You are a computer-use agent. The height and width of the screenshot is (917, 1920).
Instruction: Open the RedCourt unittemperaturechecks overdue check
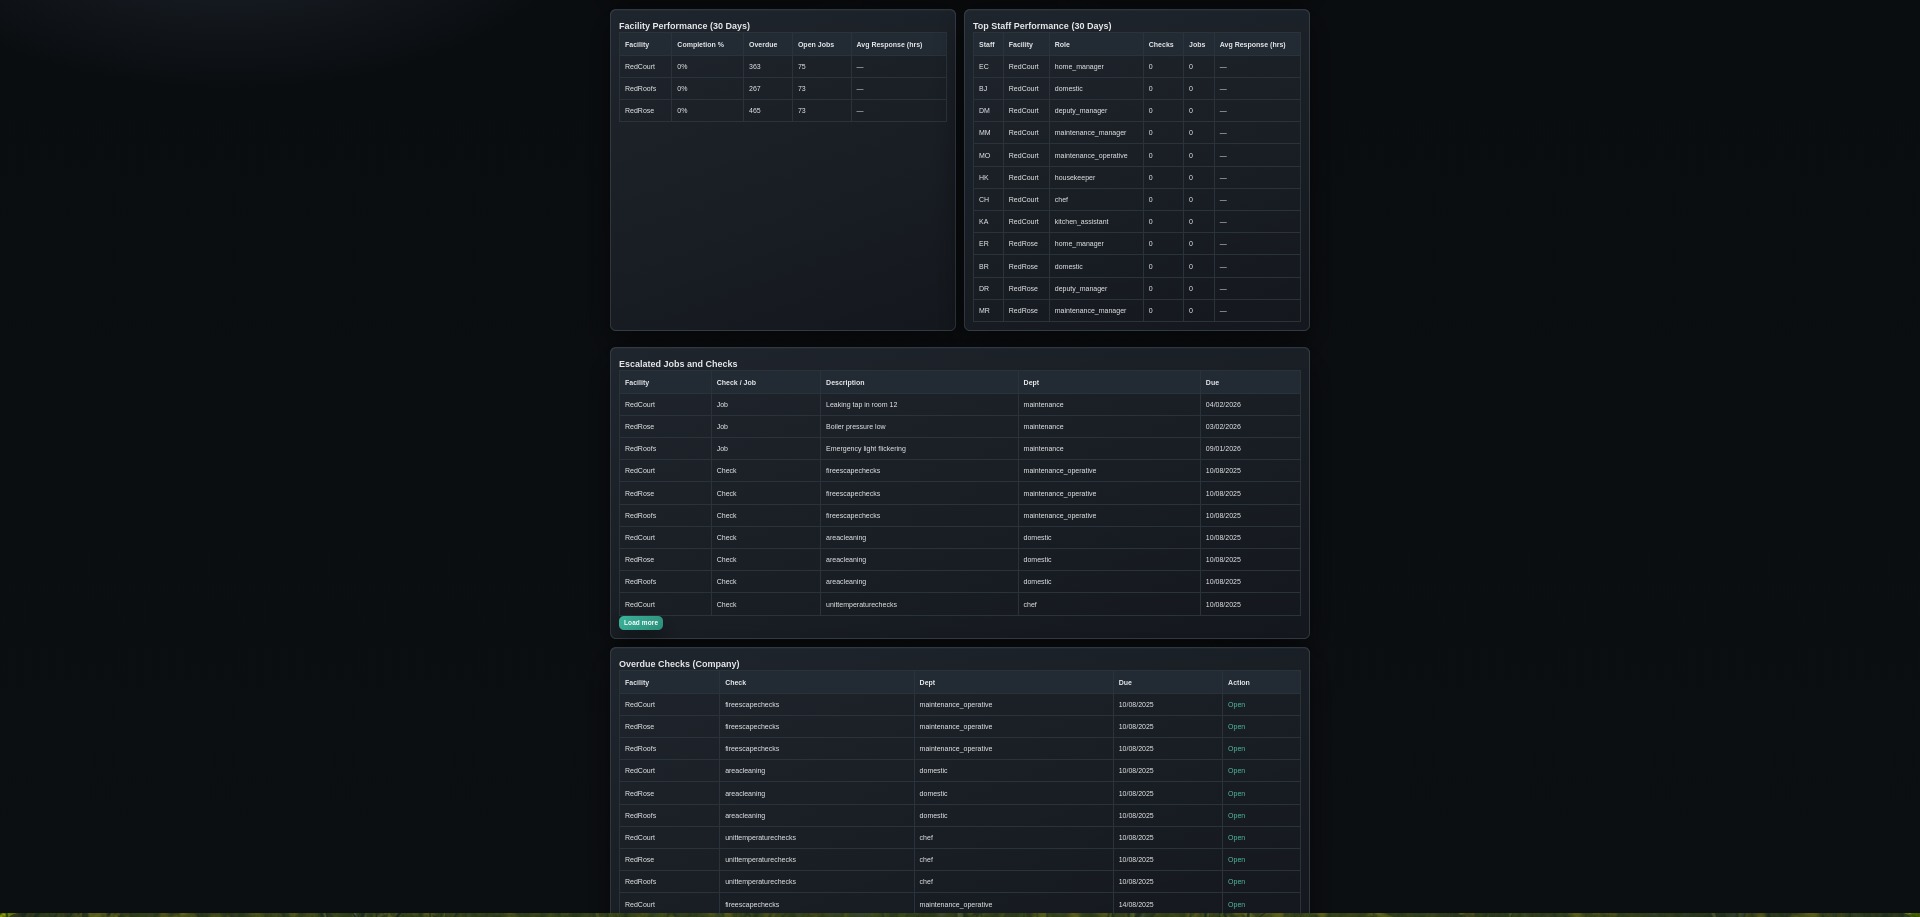tap(1236, 838)
